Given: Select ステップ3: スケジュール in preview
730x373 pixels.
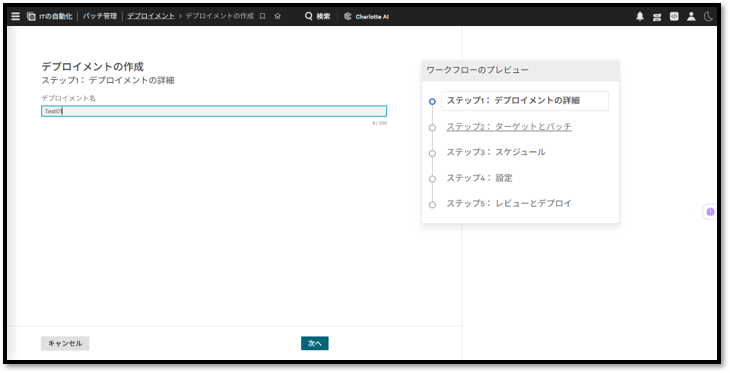Looking at the screenshot, I should coord(496,152).
